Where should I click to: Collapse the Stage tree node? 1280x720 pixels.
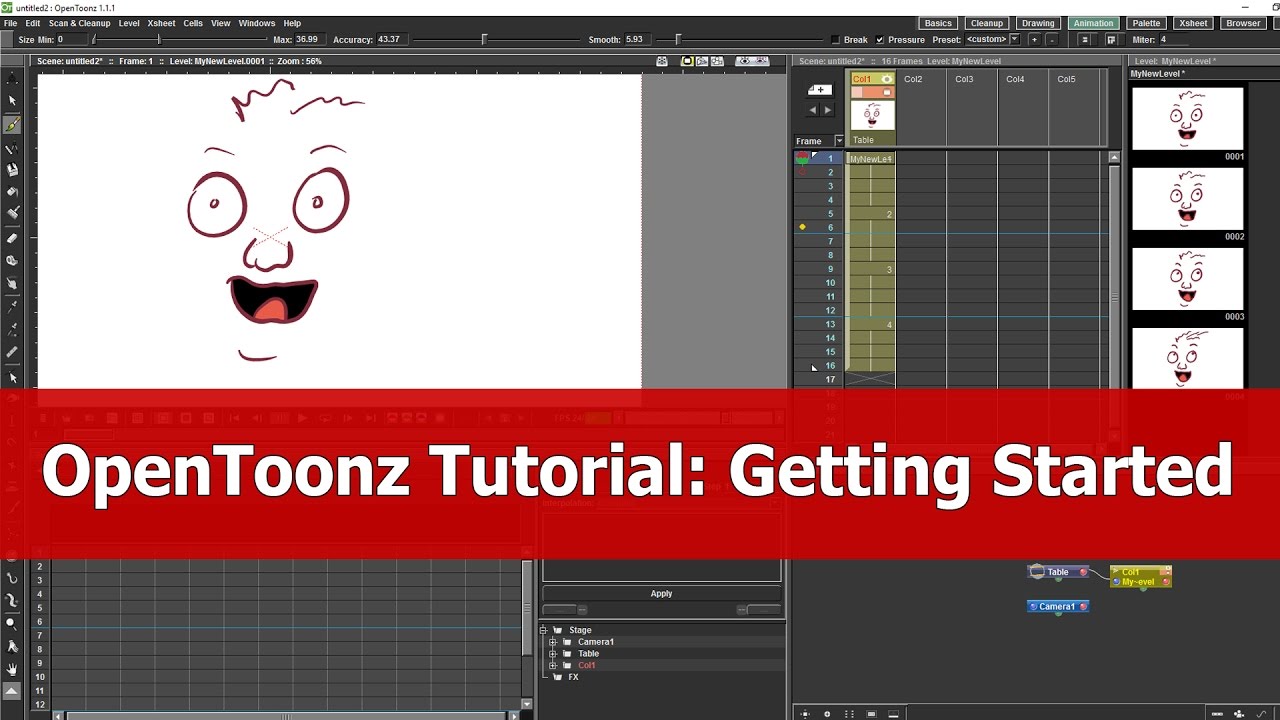point(544,630)
